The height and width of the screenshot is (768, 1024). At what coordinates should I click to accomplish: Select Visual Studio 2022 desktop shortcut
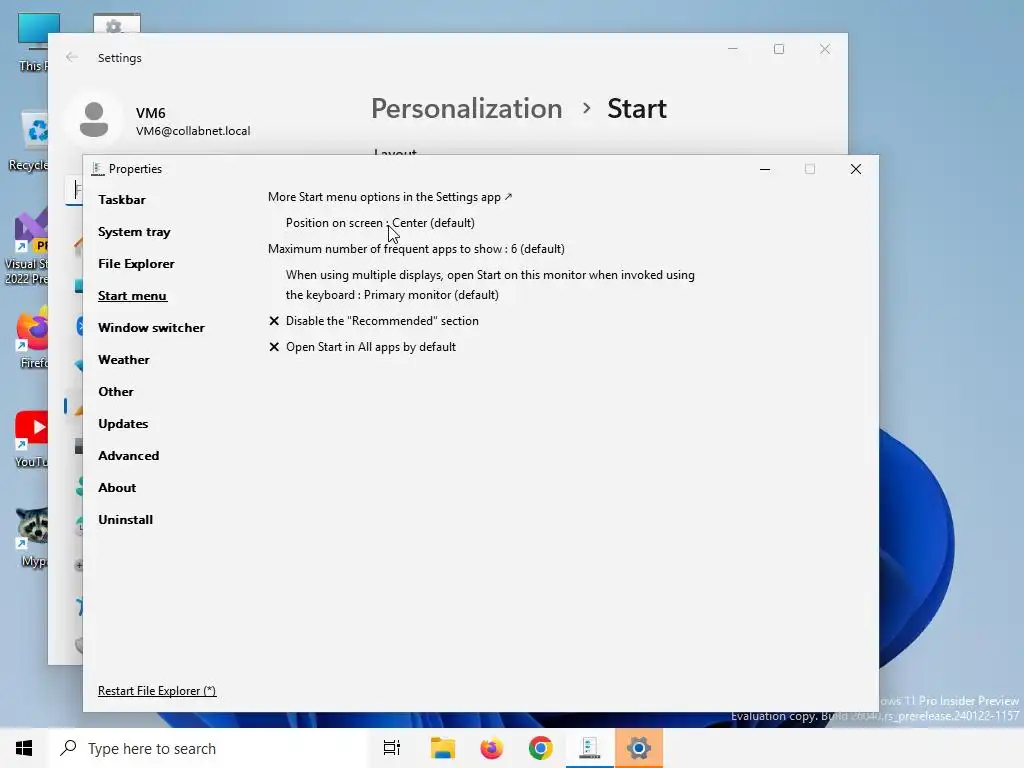27,248
